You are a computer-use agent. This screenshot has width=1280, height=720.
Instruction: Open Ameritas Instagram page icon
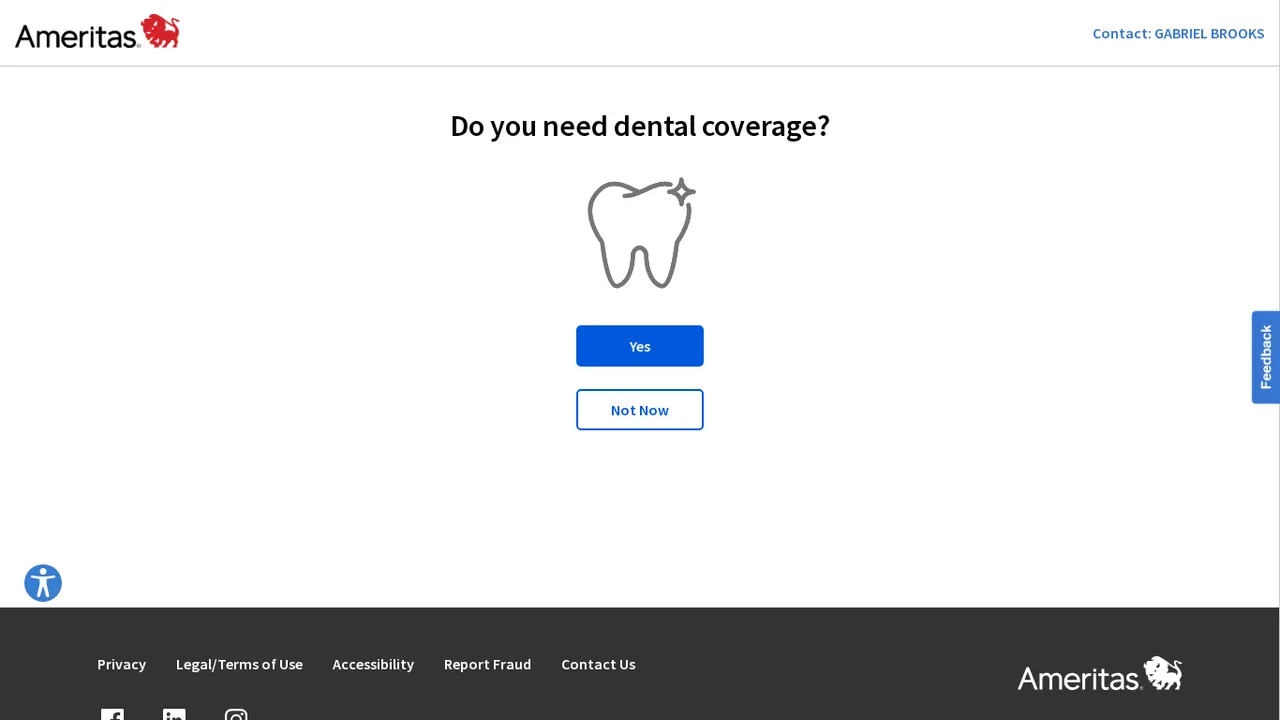pos(236,714)
